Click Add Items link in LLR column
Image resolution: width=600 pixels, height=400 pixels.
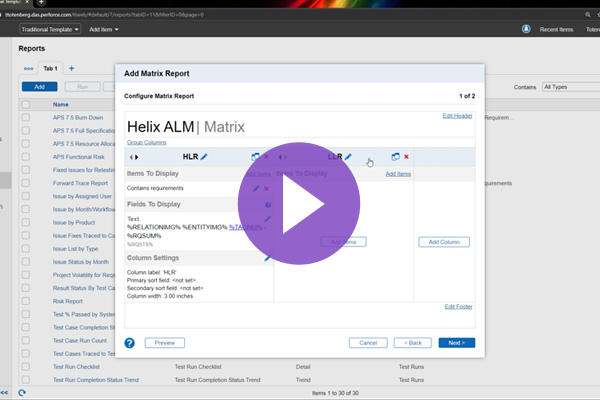398,174
